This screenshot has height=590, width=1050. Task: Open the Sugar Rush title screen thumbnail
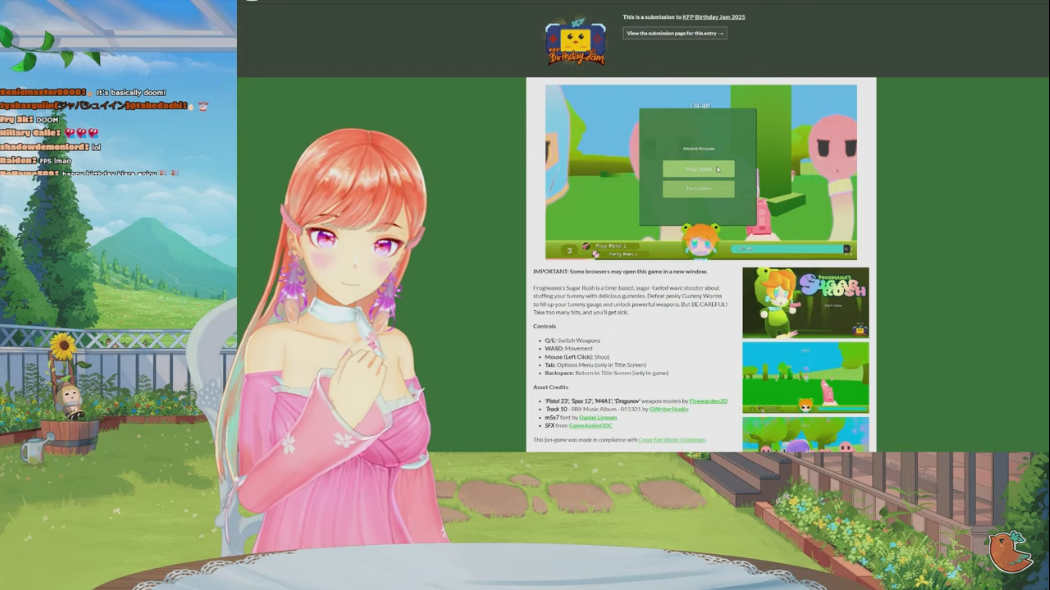click(x=806, y=303)
